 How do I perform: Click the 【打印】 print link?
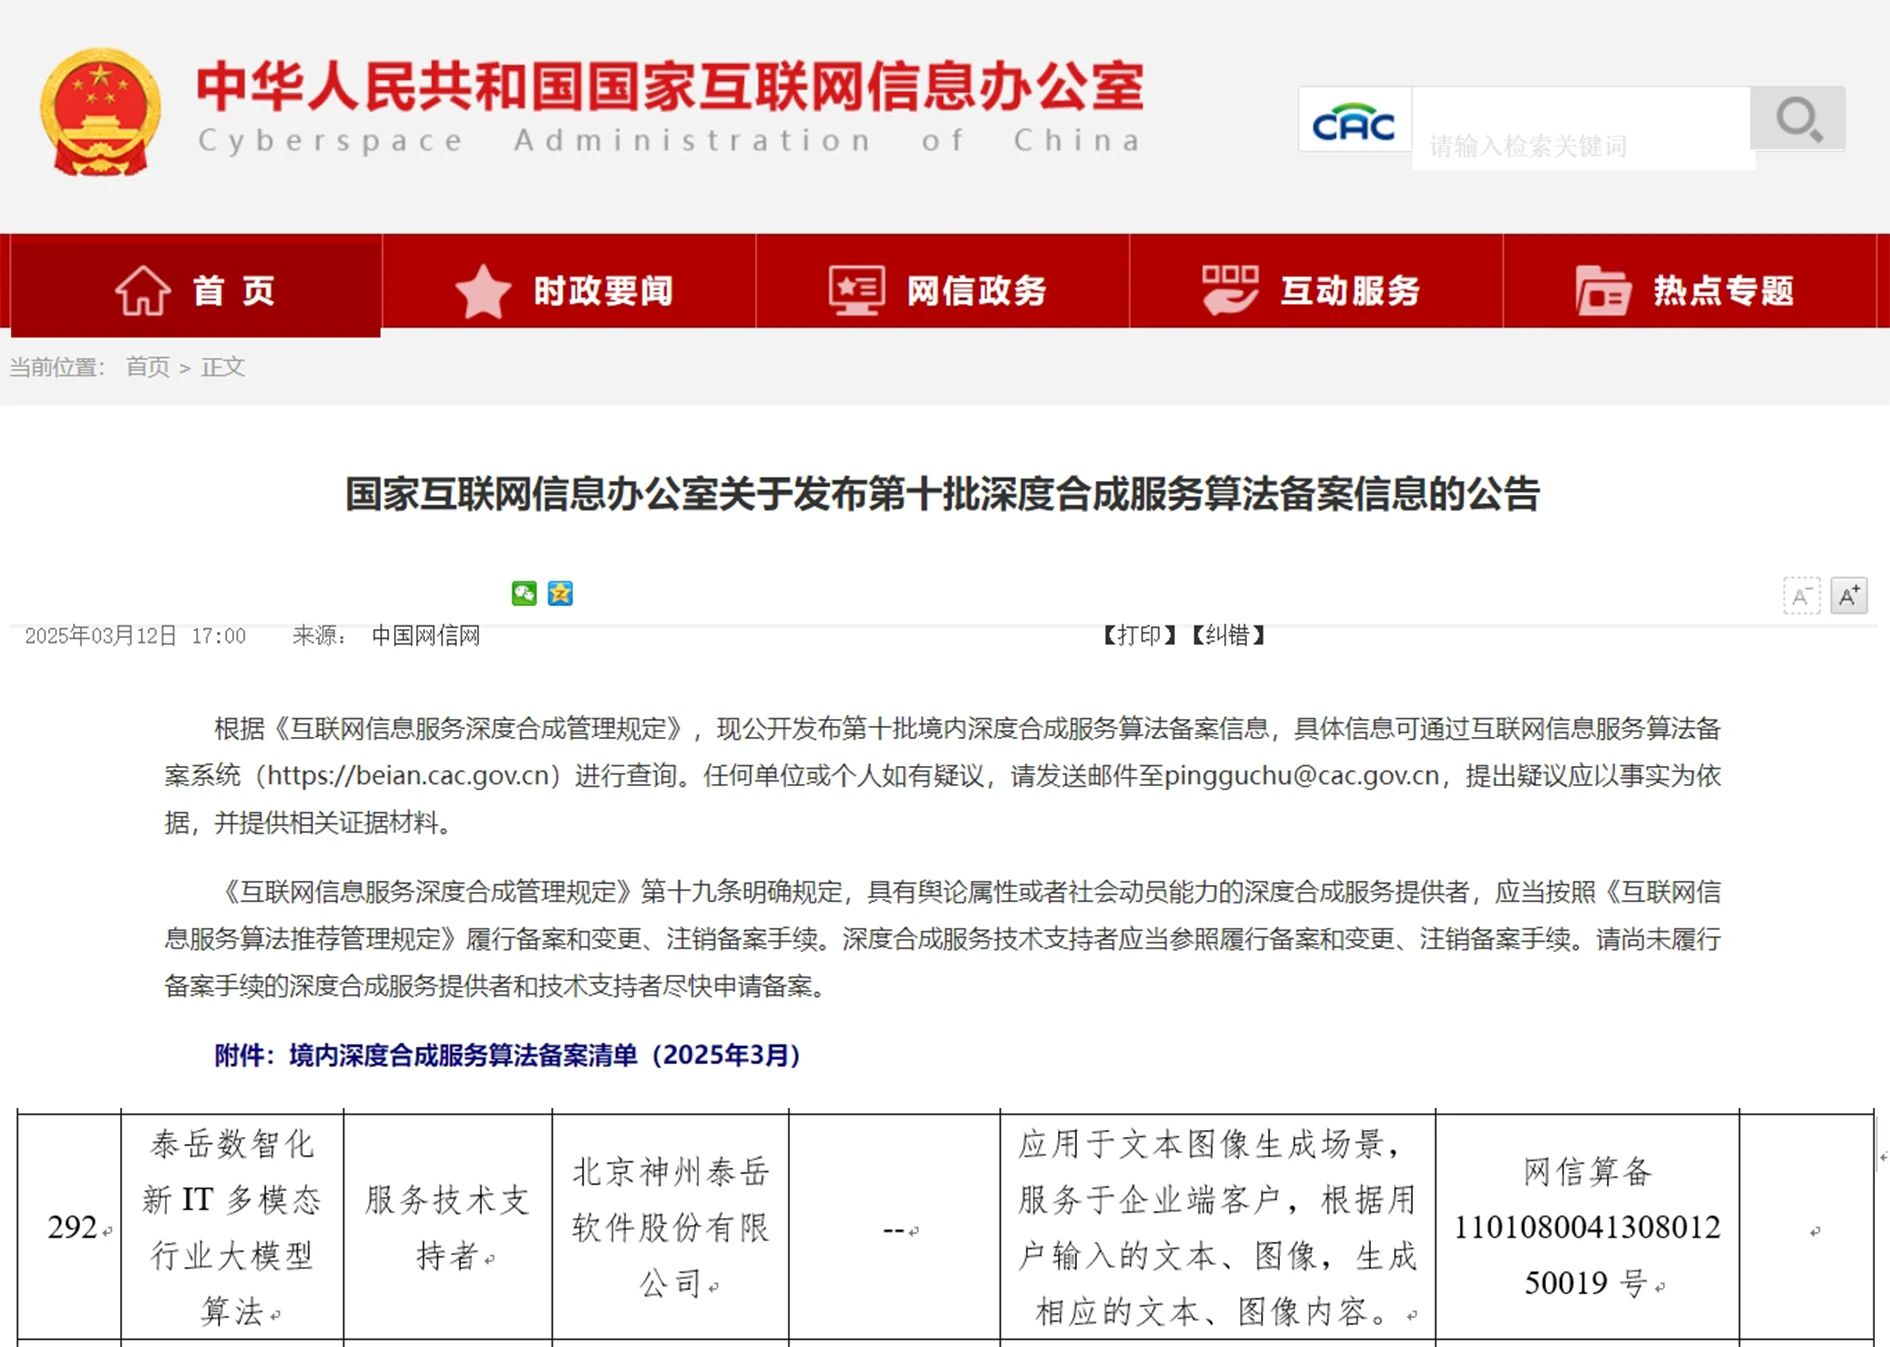pos(1139,635)
